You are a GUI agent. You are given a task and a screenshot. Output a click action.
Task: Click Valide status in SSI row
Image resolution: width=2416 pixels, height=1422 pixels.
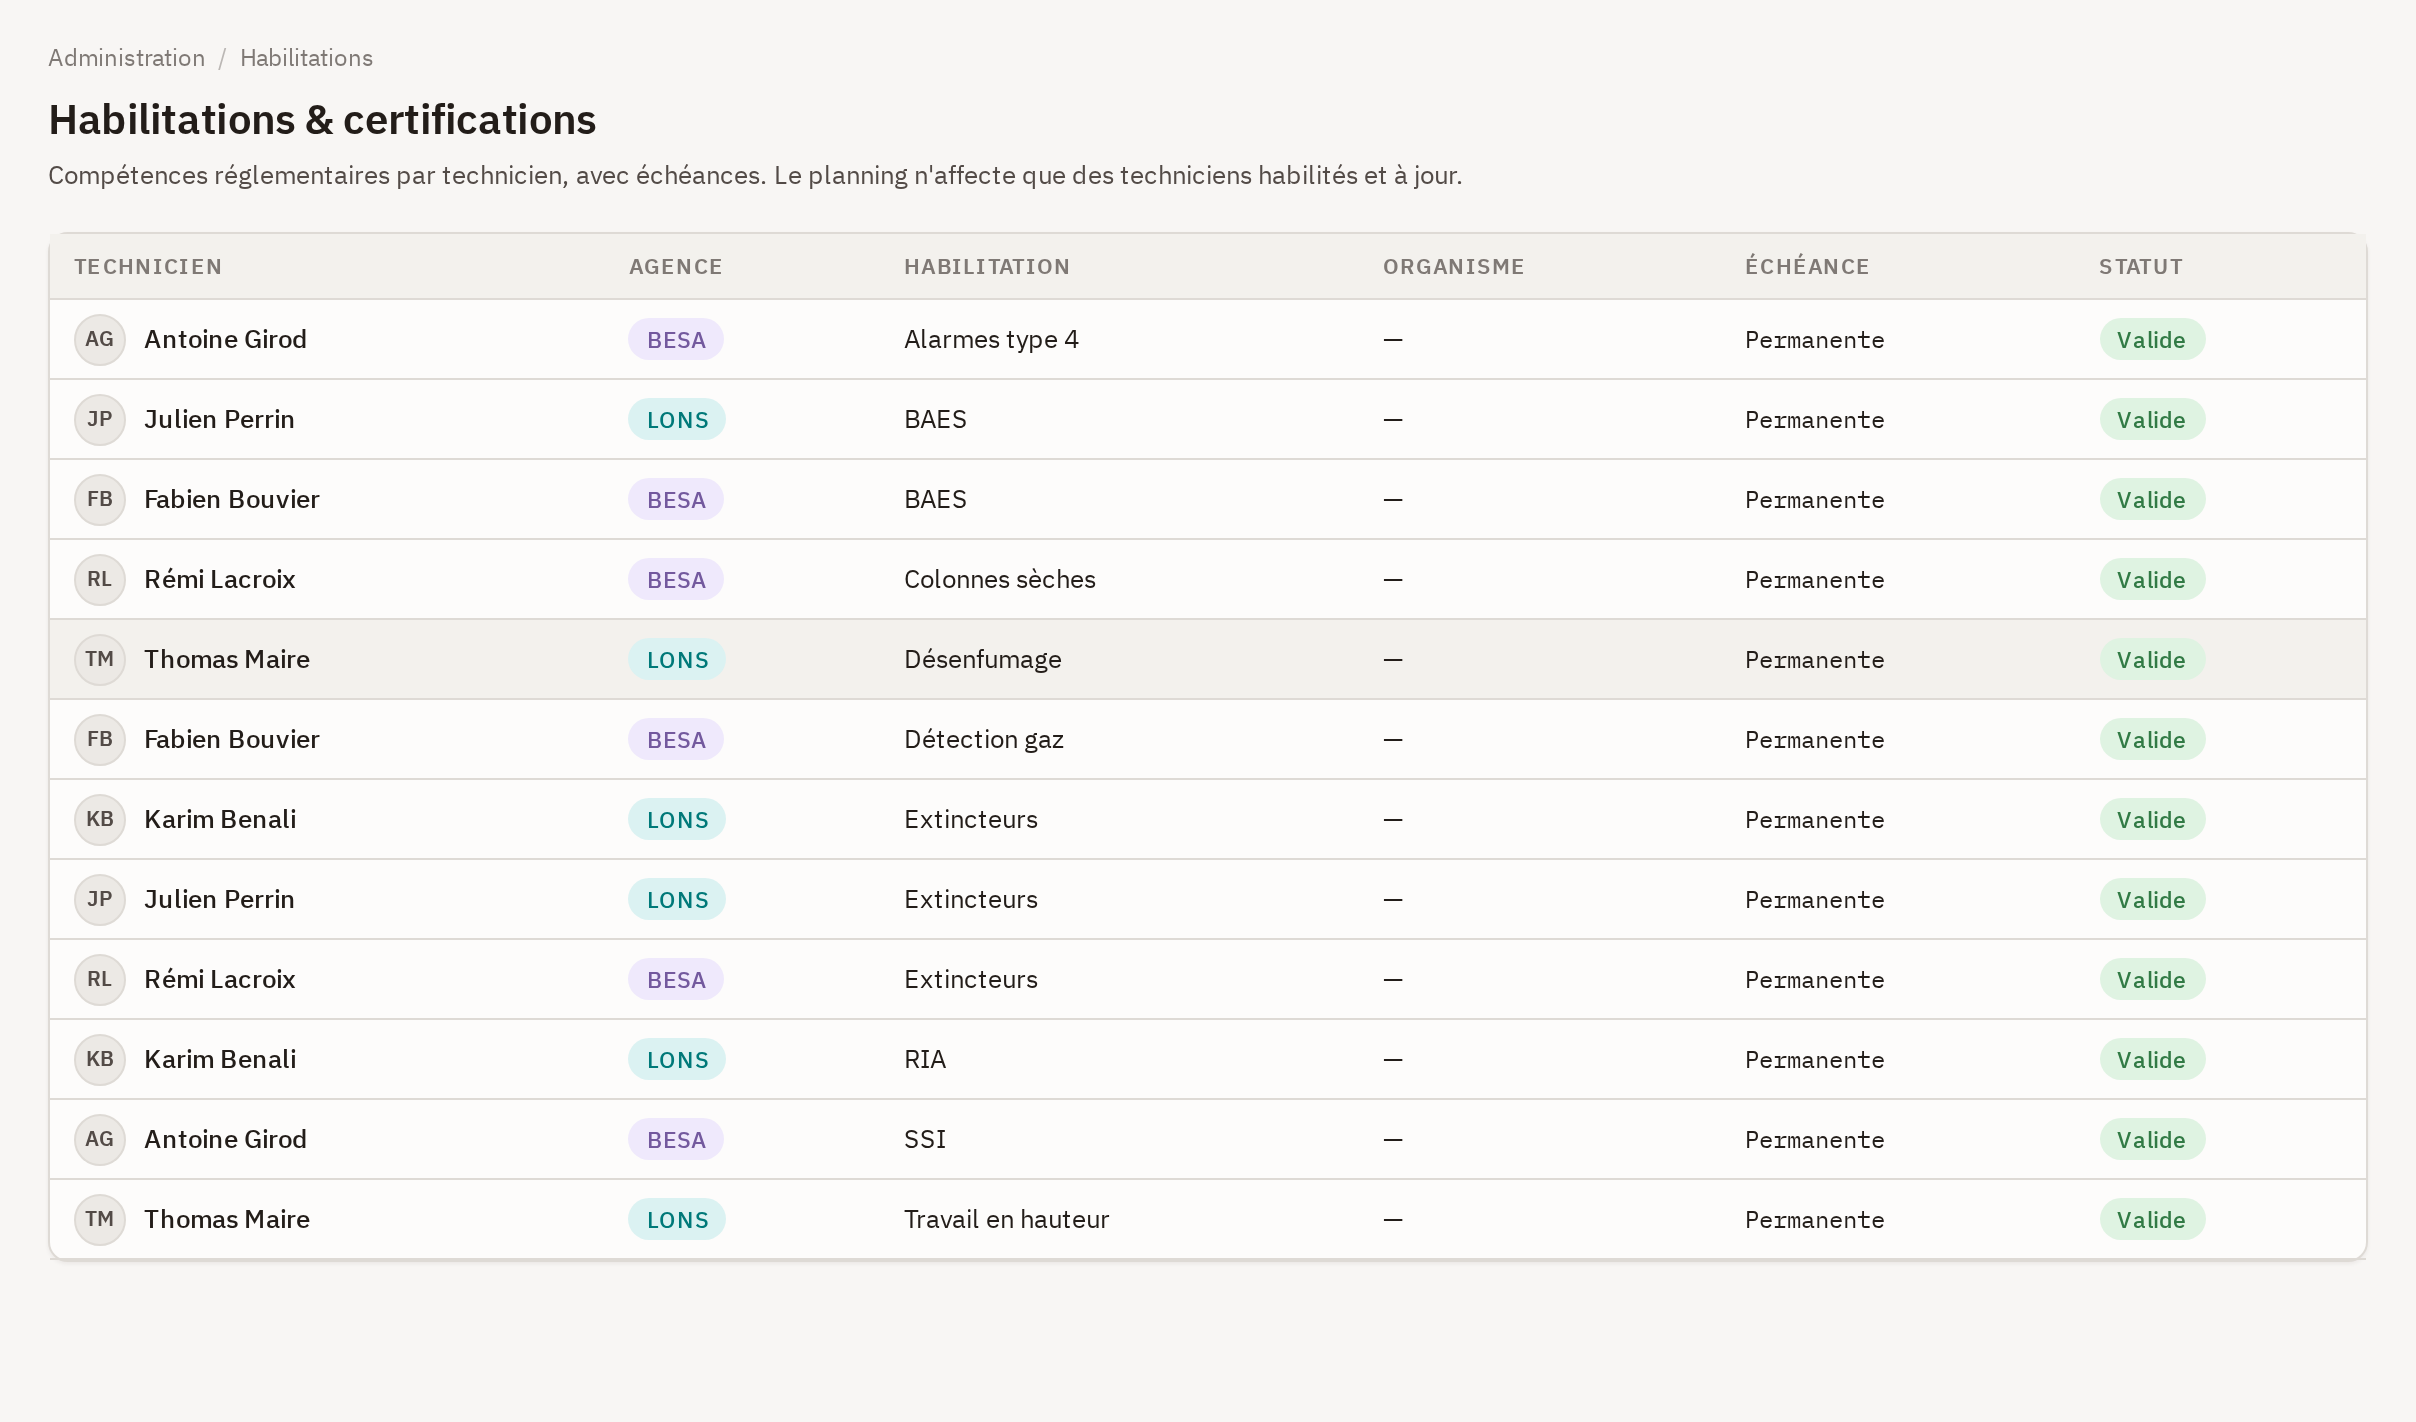2152,1139
